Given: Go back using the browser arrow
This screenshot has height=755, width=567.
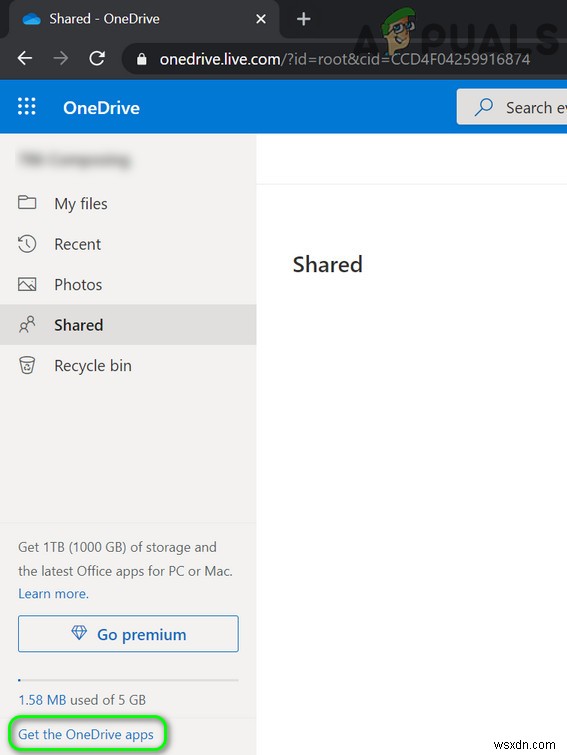Looking at the screenshot, I should click(x=25, y=59).
